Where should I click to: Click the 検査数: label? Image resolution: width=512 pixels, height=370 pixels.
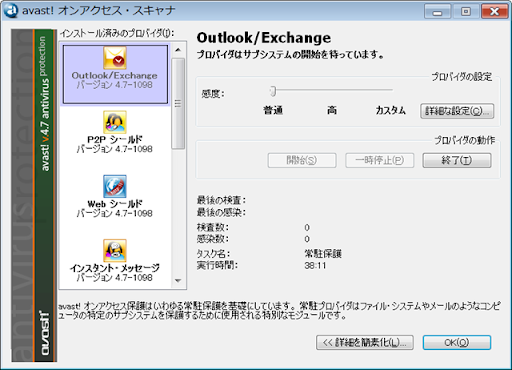pyautogui.click(x=213, y=227)
